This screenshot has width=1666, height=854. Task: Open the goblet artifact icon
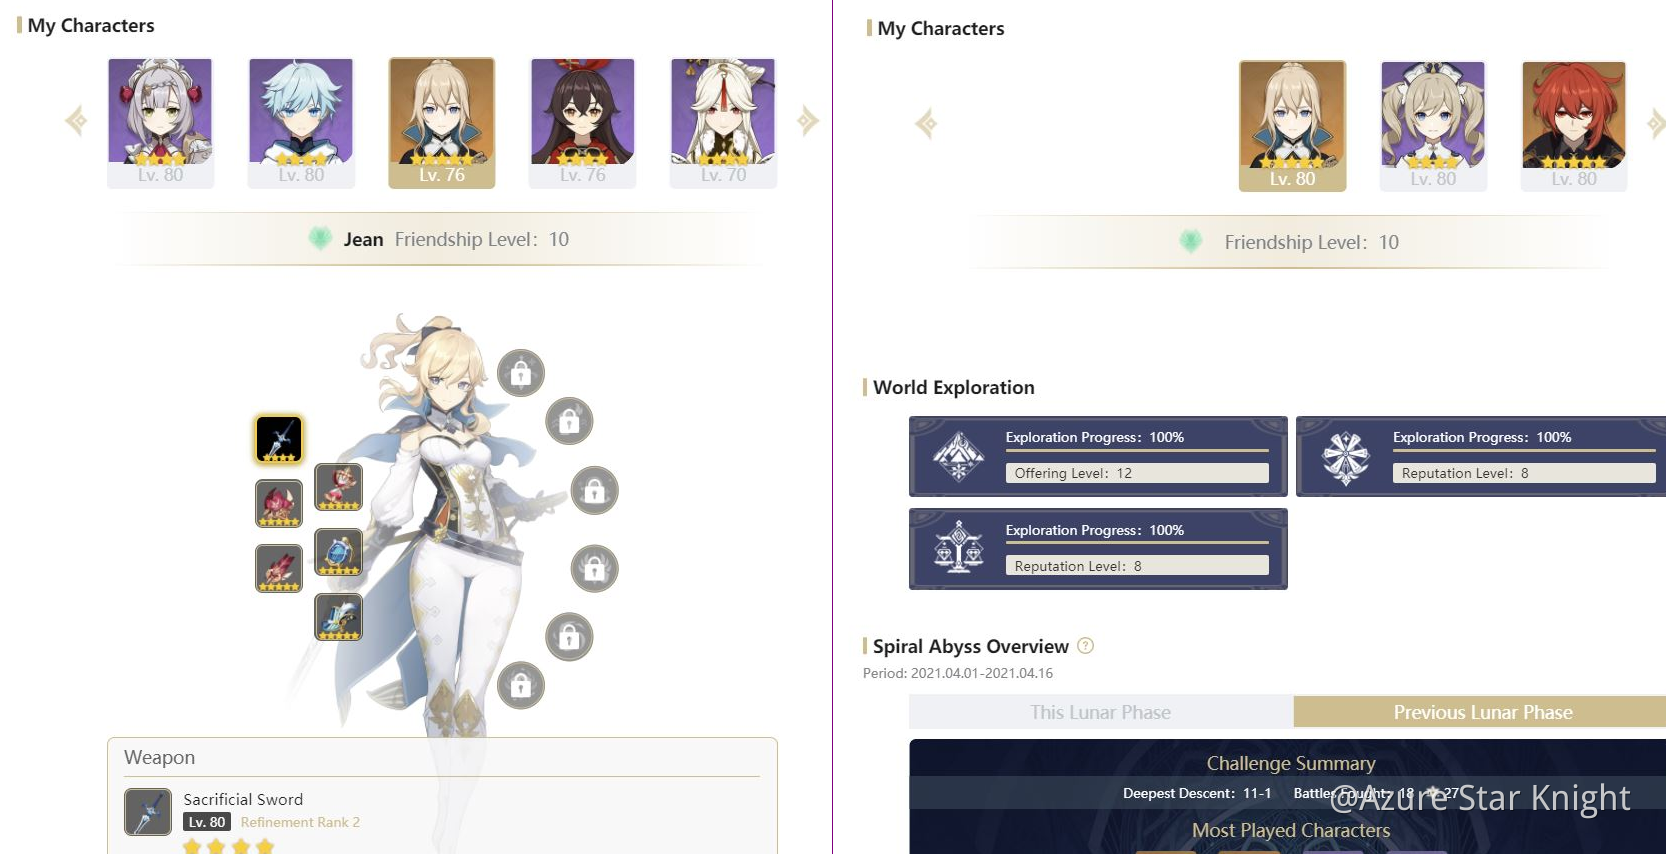[x=339, y=552]
